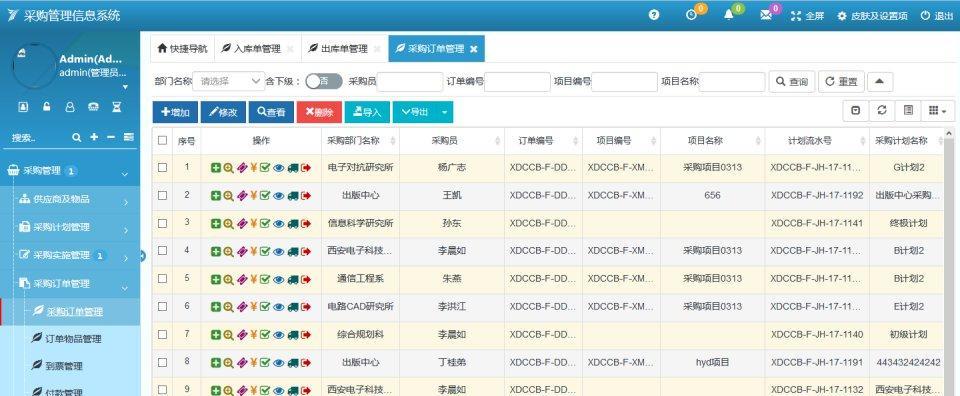Tick the select-all checkbox in table header

point(162,140)
